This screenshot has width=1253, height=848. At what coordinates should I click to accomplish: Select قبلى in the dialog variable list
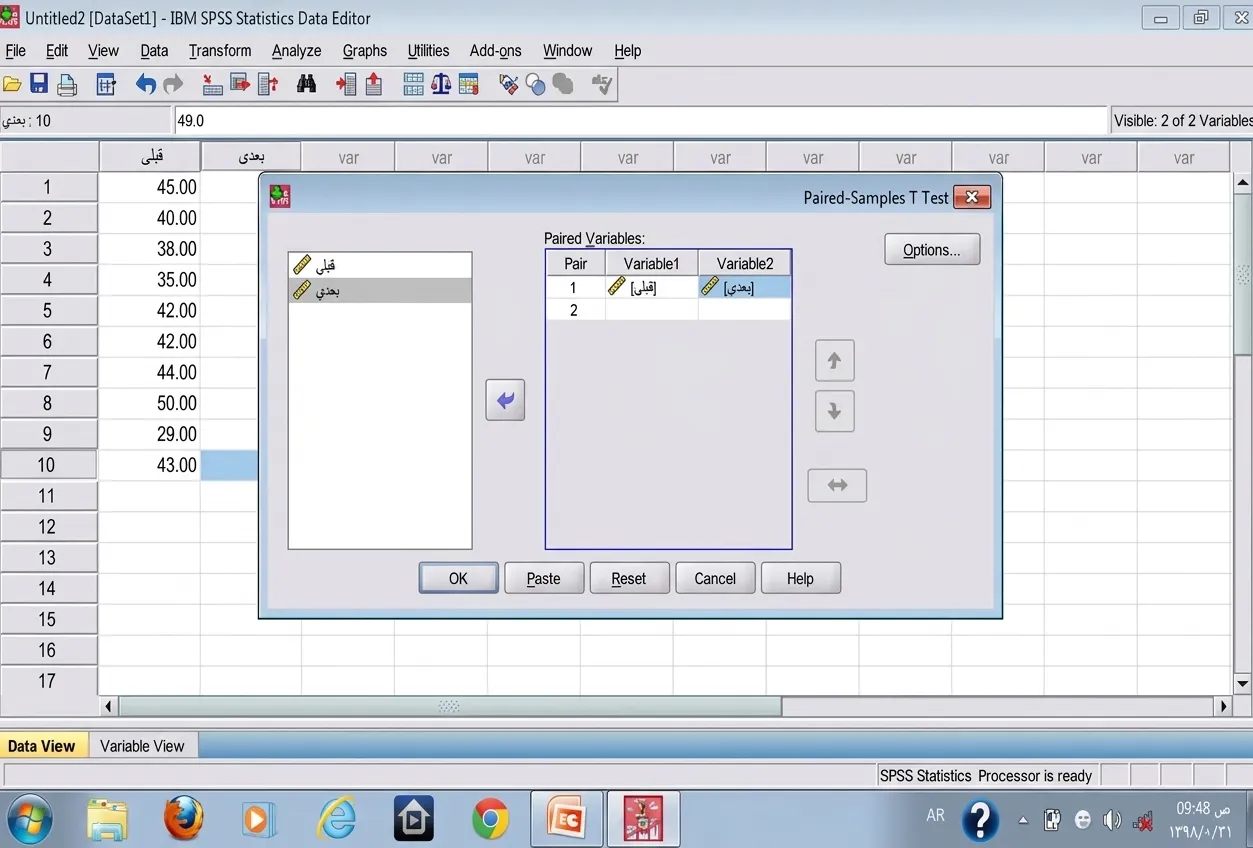click(380, 265)
